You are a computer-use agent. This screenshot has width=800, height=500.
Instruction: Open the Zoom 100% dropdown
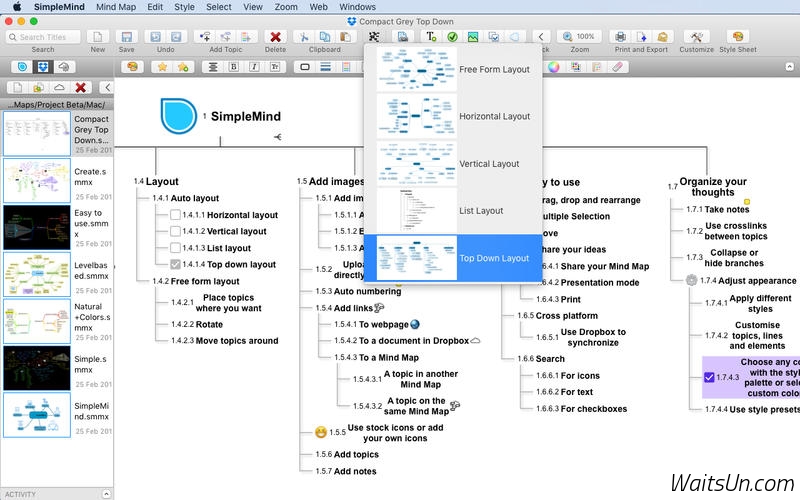pos(580,37)
